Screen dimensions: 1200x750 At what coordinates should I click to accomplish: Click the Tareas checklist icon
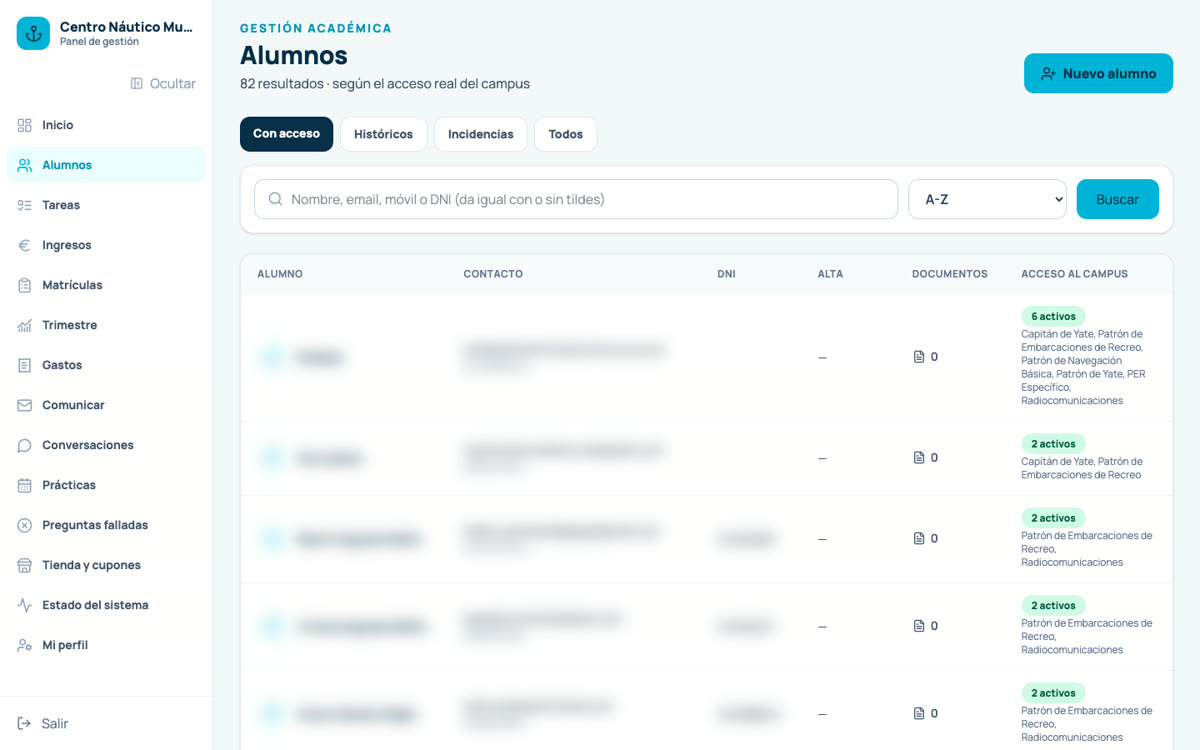click(x=25, y=205)
